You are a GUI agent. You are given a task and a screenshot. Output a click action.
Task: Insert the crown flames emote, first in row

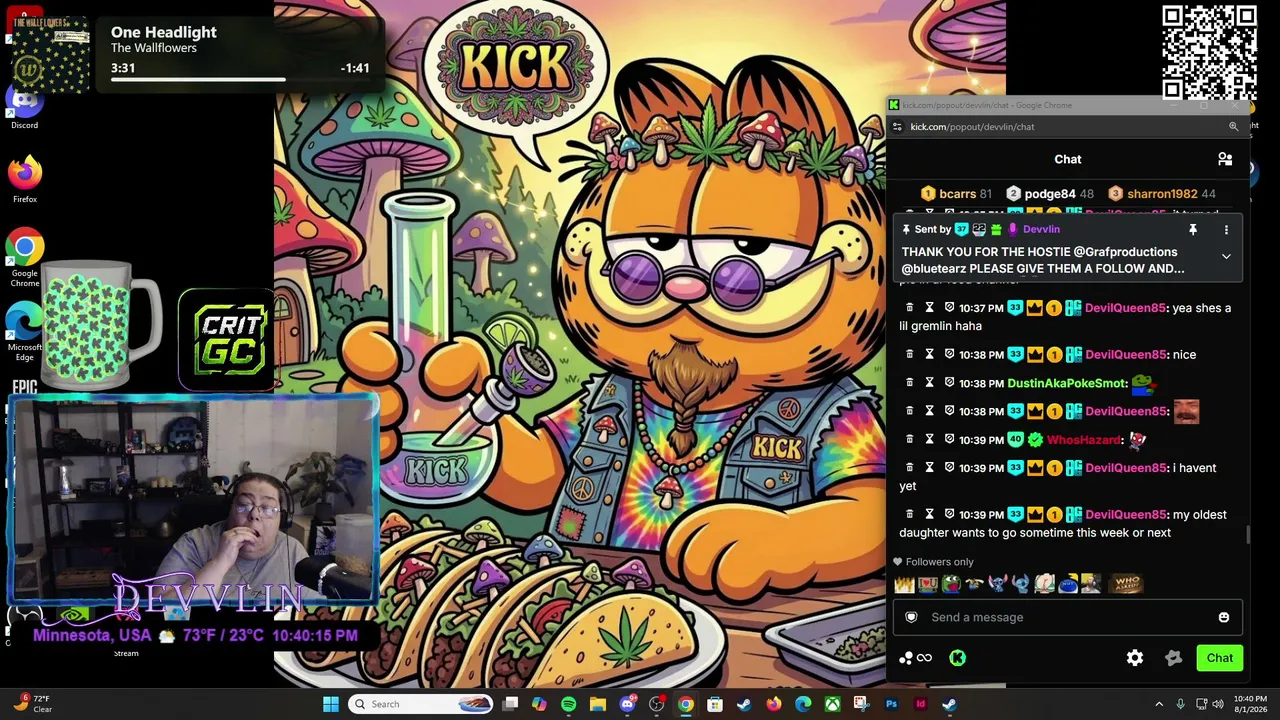pyautogui.click(x=905, y=584)
